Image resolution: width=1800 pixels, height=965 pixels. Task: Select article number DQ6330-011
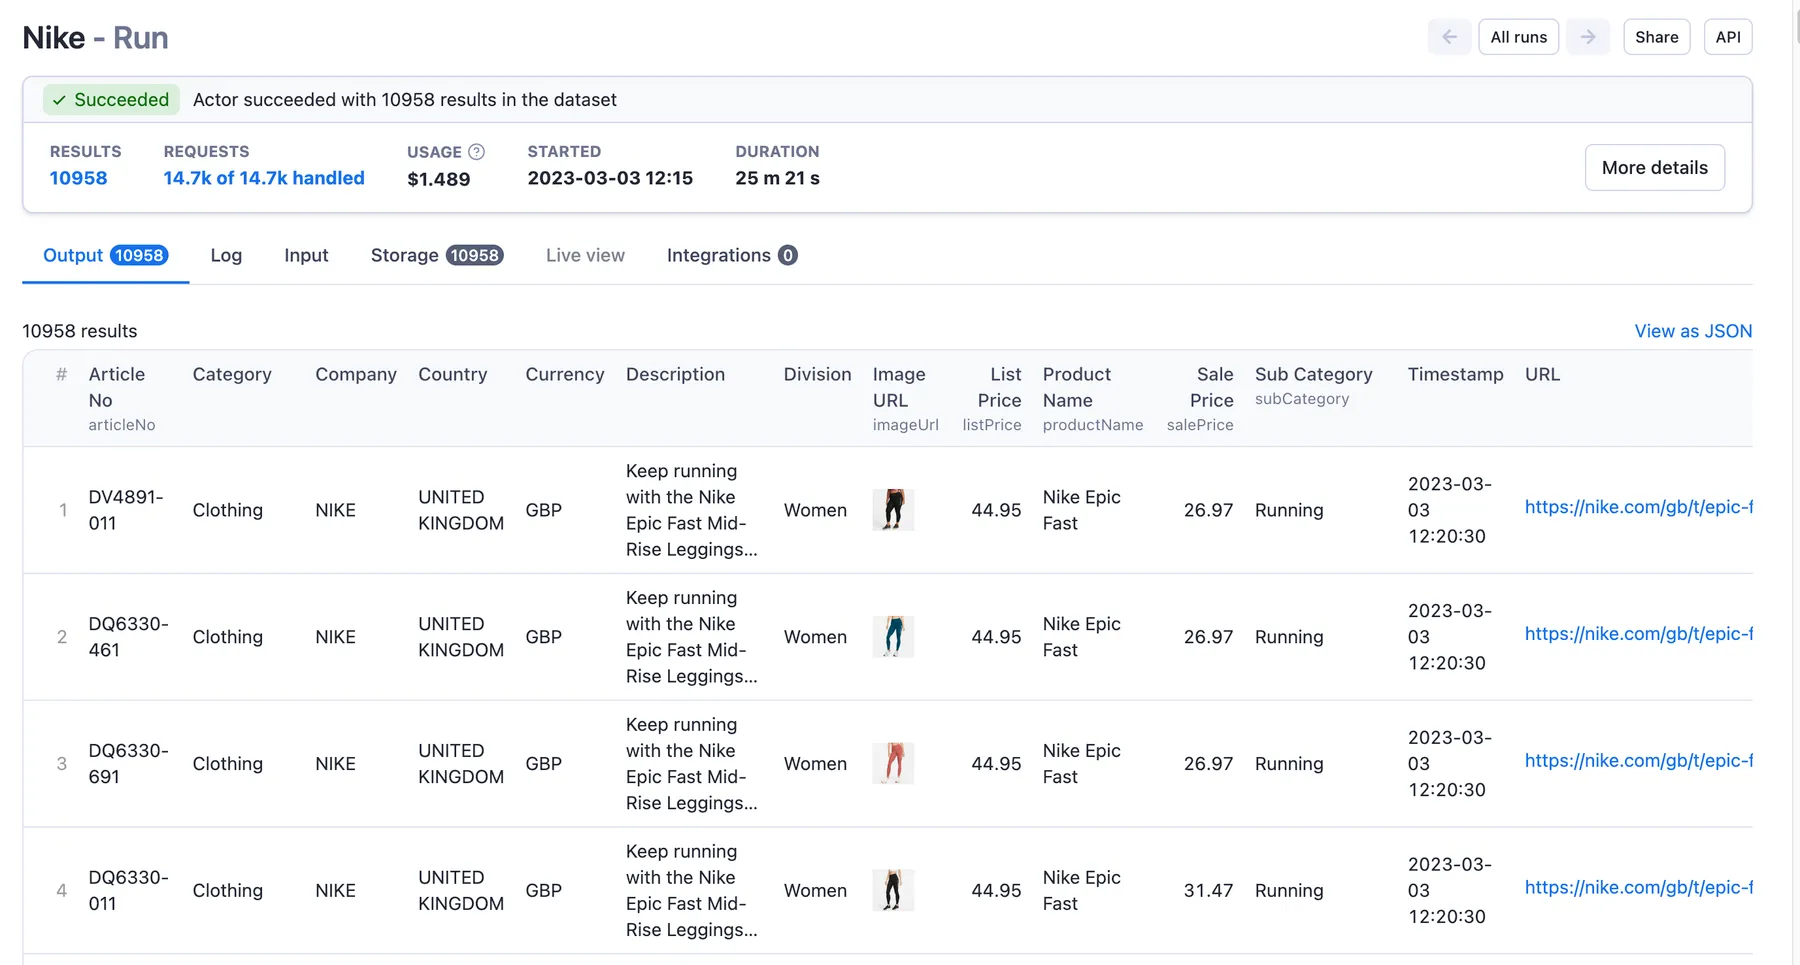pyautogui.click(x=128, y=891)
